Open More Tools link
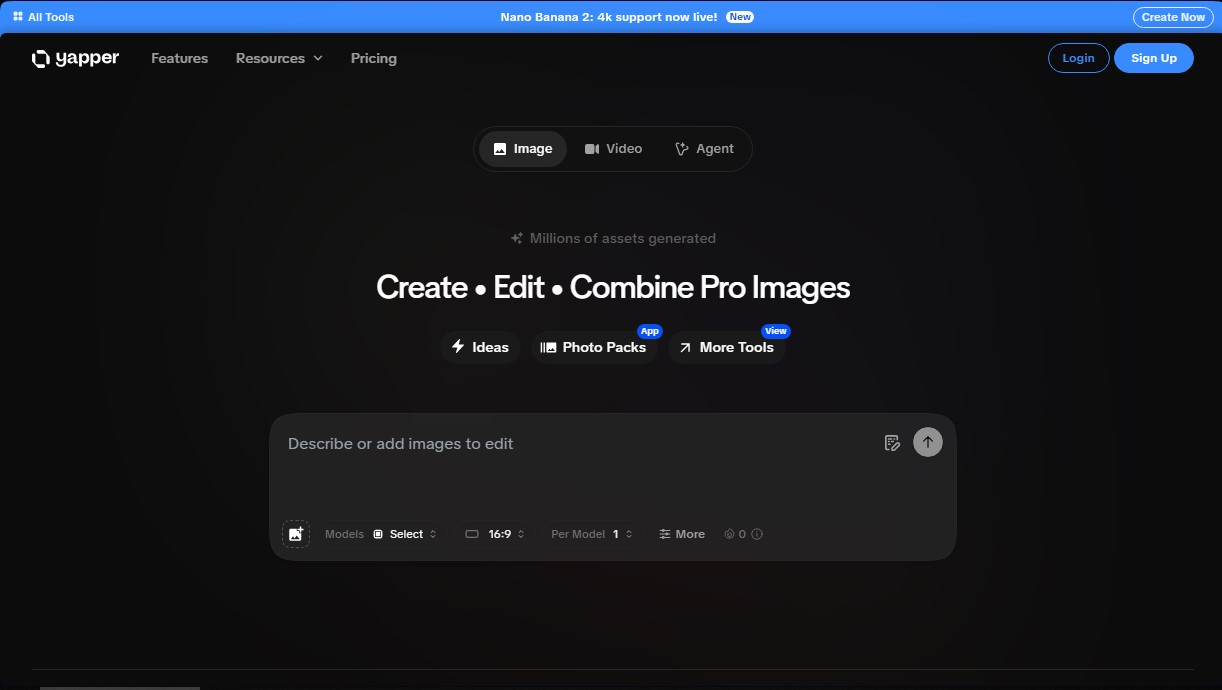 [727, 347]
